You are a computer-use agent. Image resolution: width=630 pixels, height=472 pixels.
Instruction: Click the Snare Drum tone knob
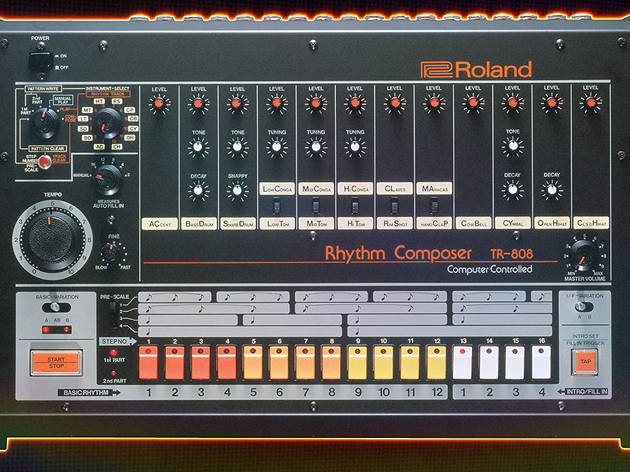[237, 147]
